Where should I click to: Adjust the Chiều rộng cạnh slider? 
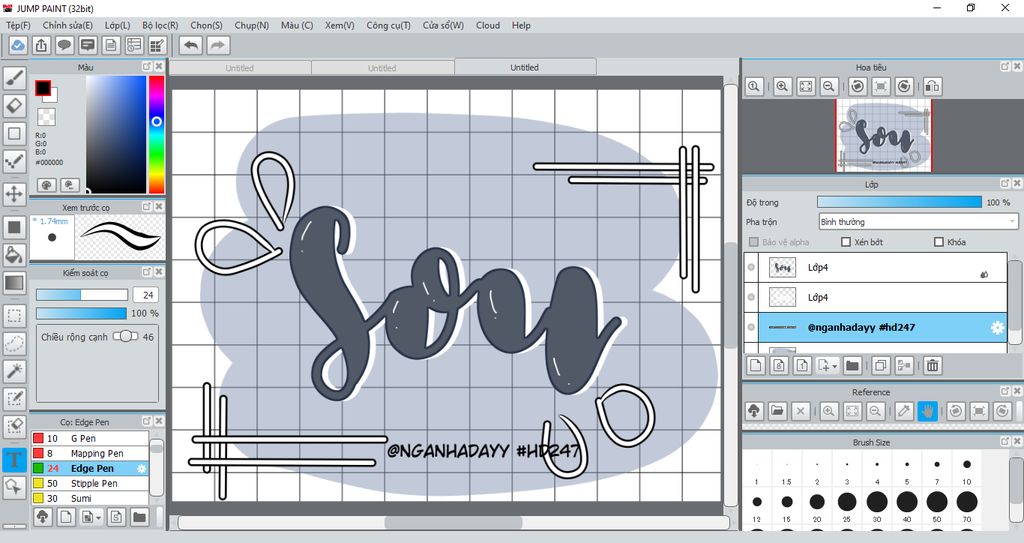point(125,336)
